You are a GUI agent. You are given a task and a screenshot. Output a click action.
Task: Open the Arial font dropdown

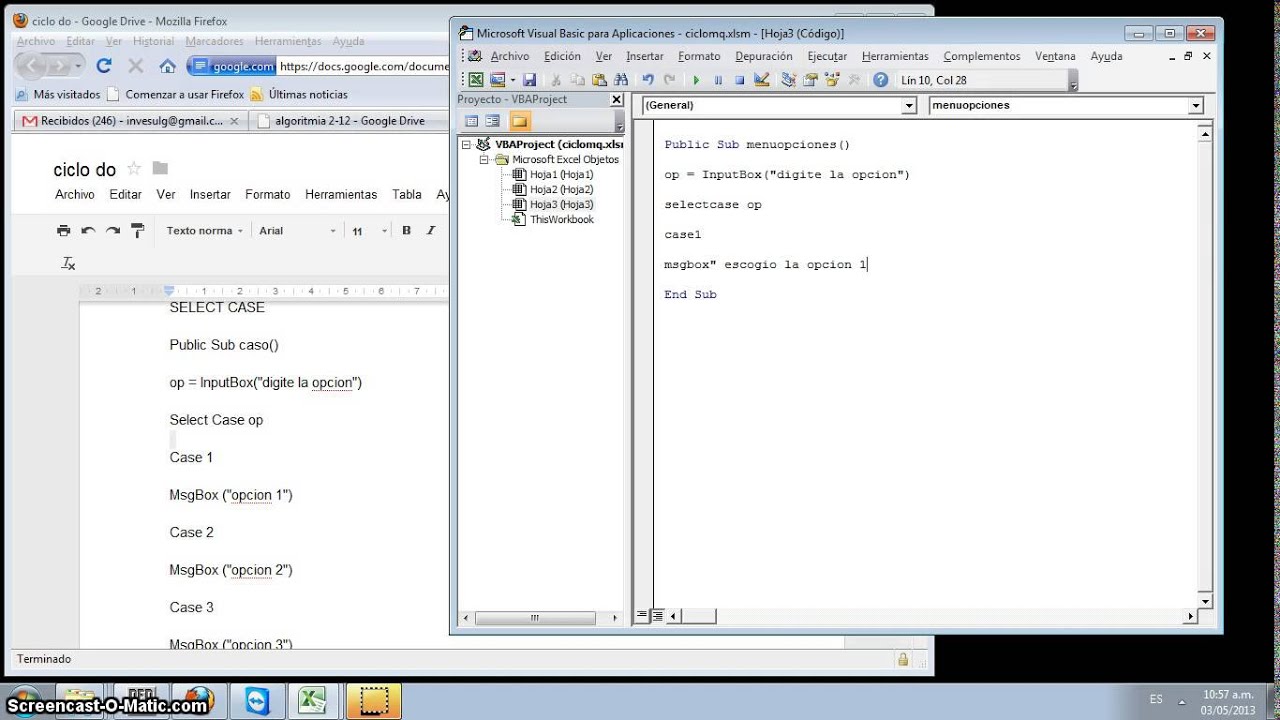[298, 230]
